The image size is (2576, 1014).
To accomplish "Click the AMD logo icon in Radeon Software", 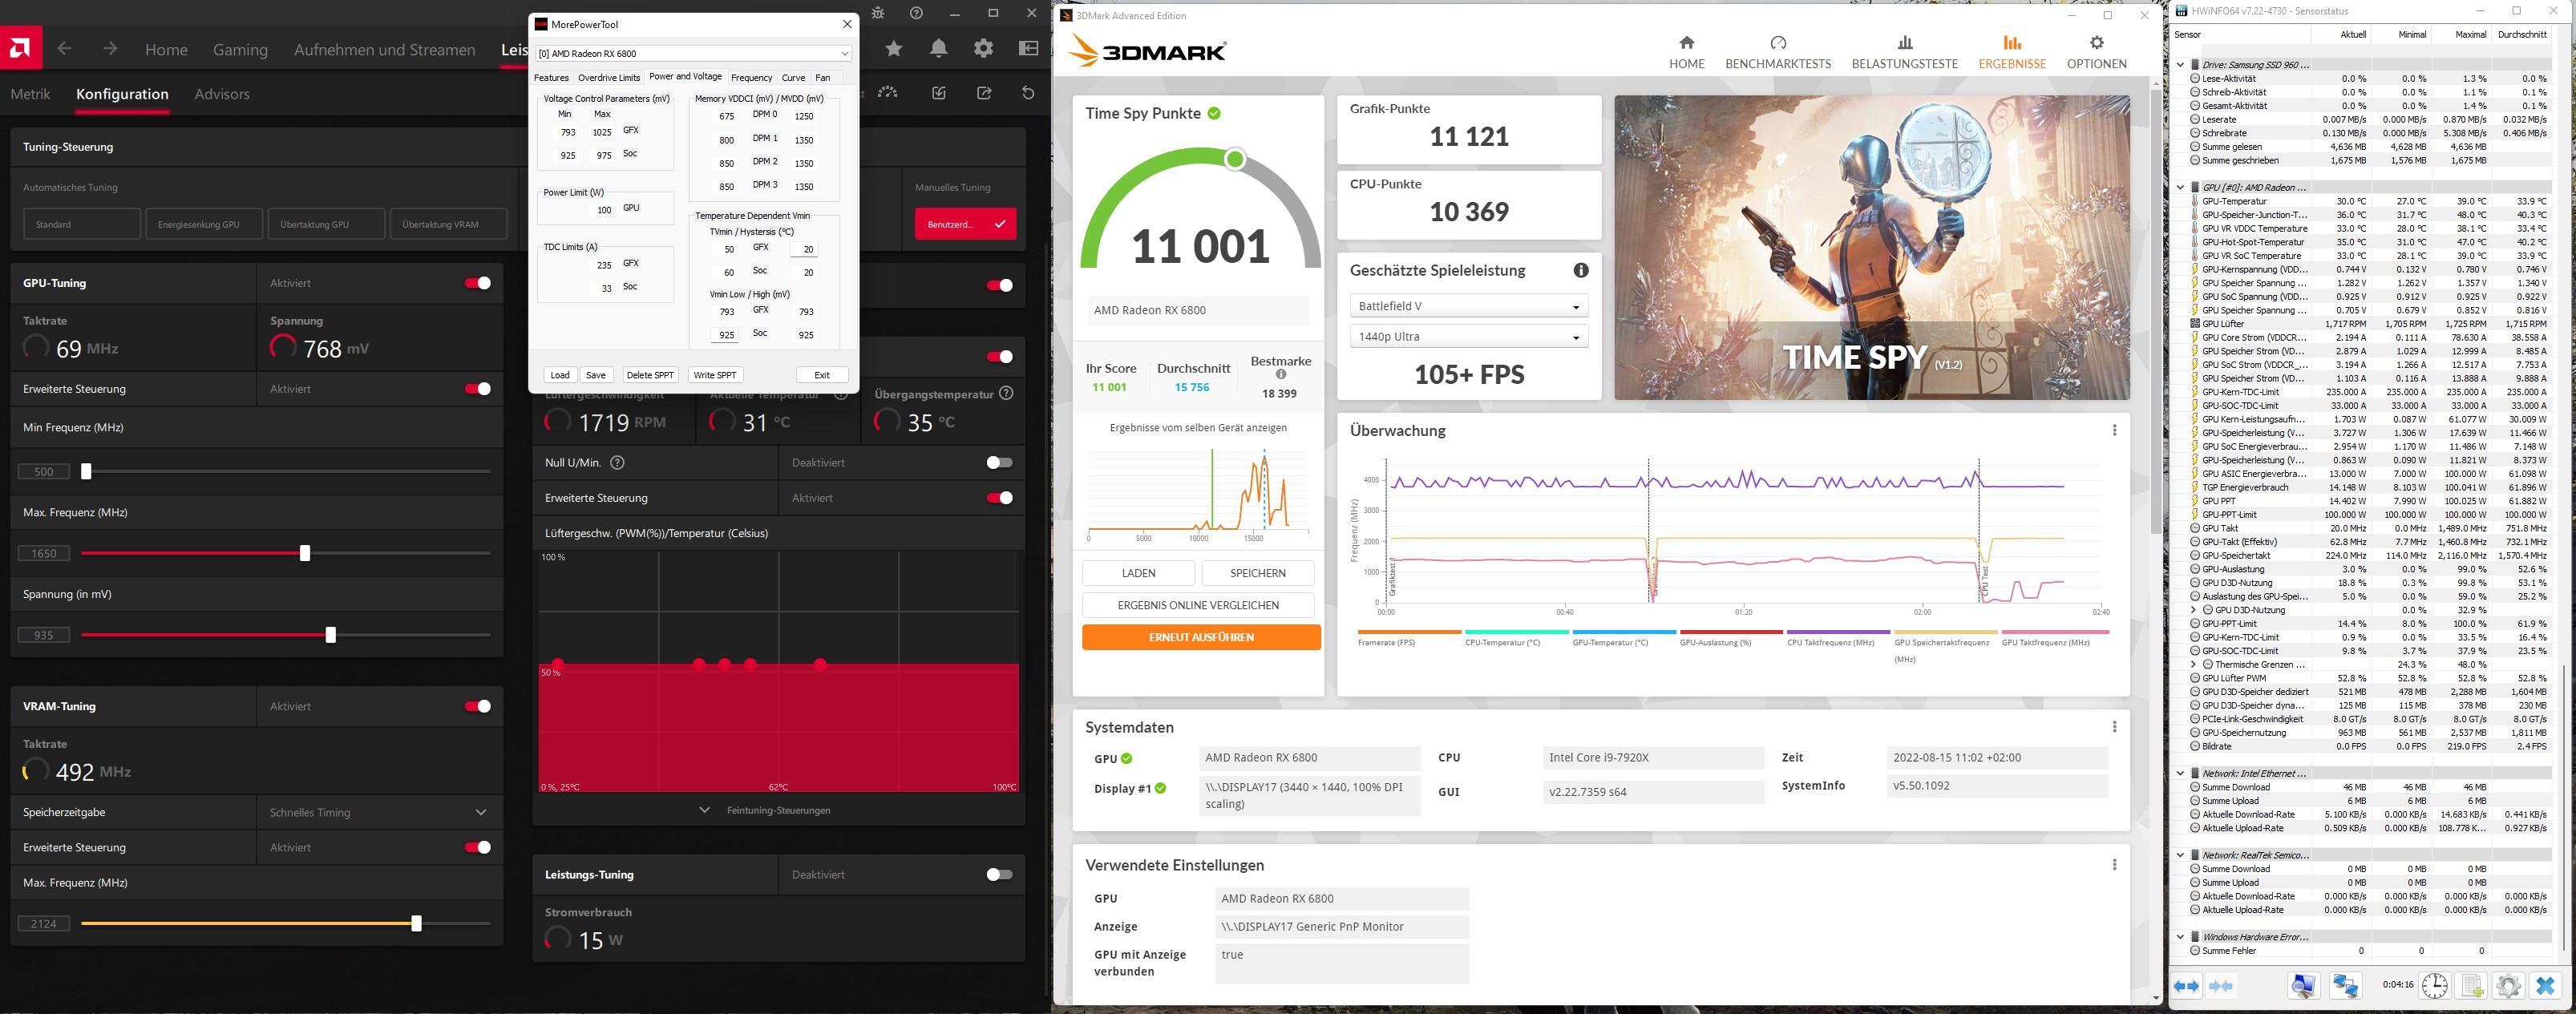I will pos(20,48).
